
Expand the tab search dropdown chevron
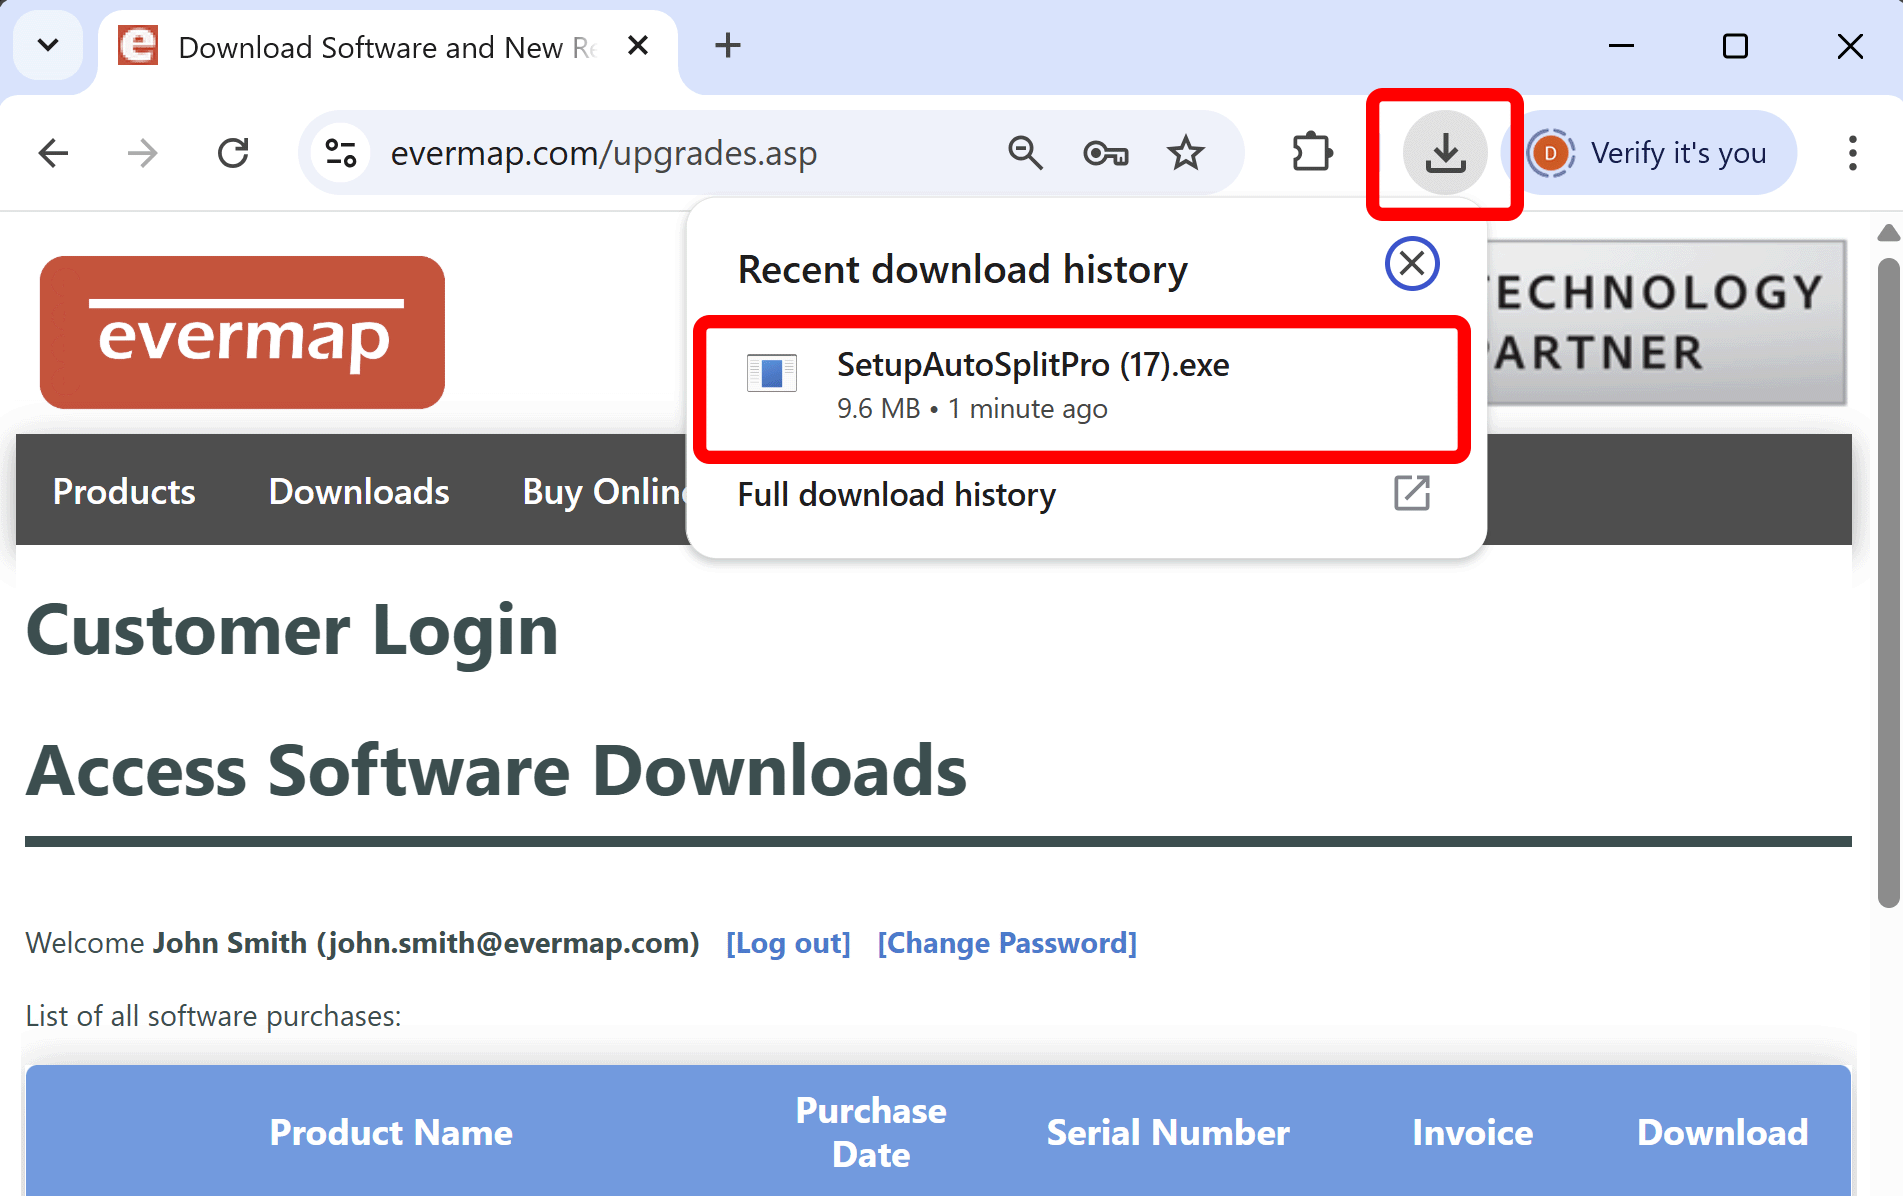[47, 46]
